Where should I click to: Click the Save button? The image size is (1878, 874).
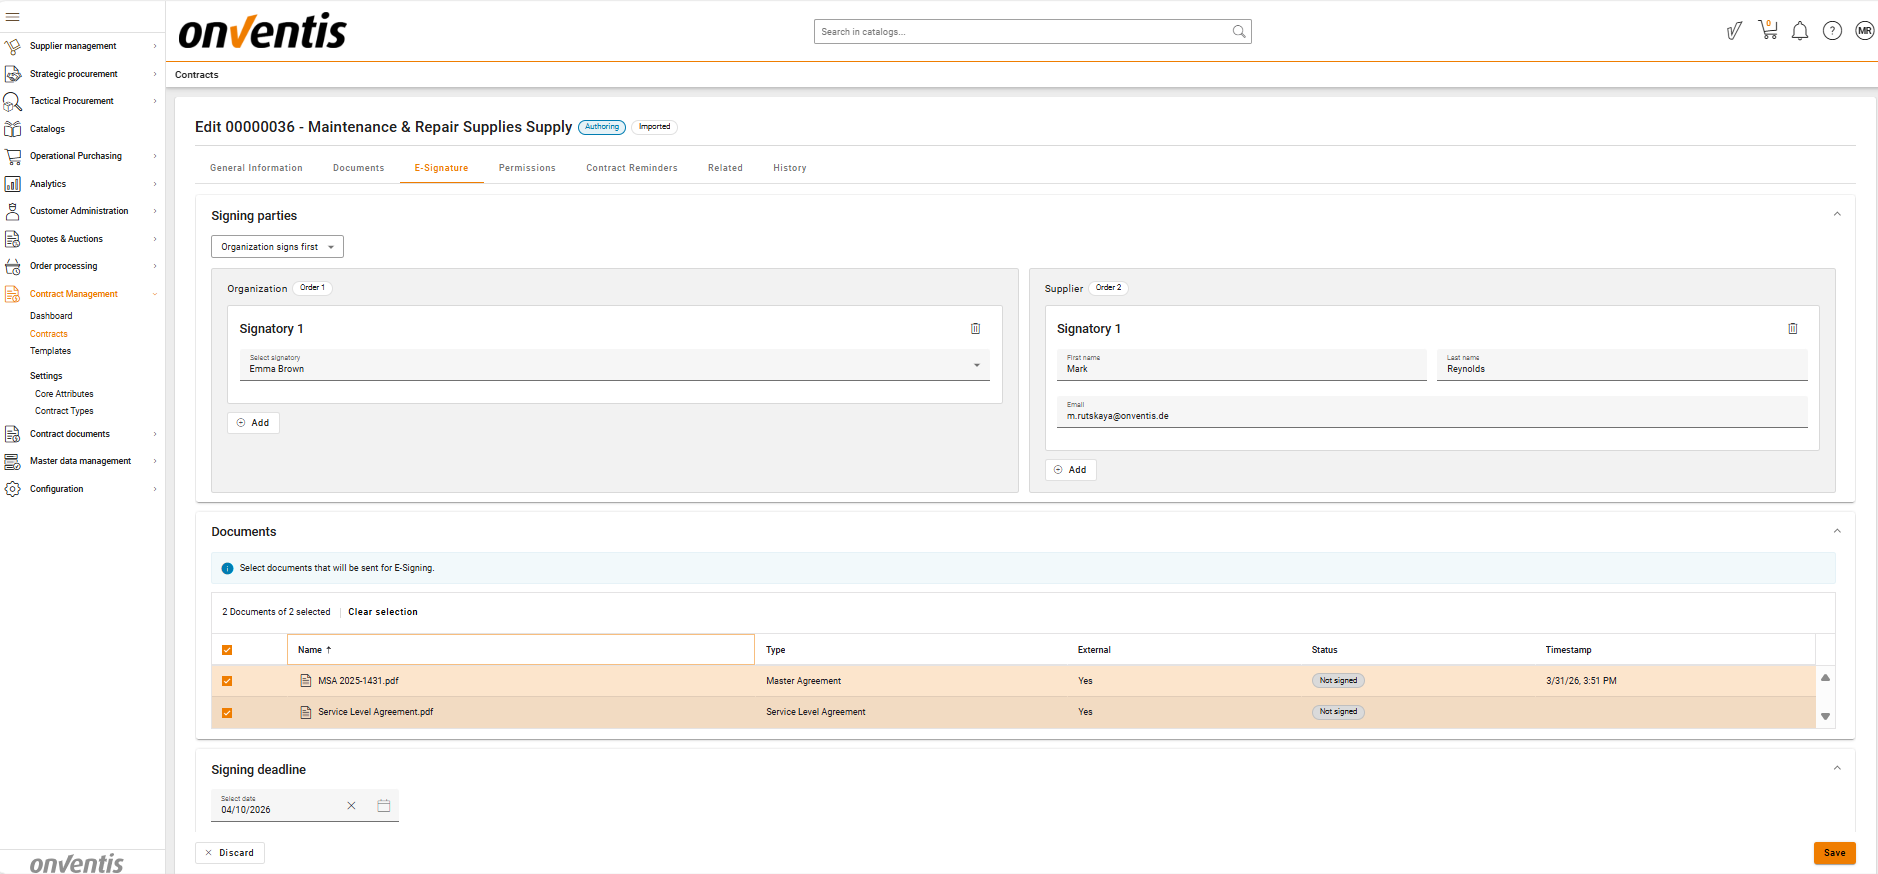pos(1834,853)
